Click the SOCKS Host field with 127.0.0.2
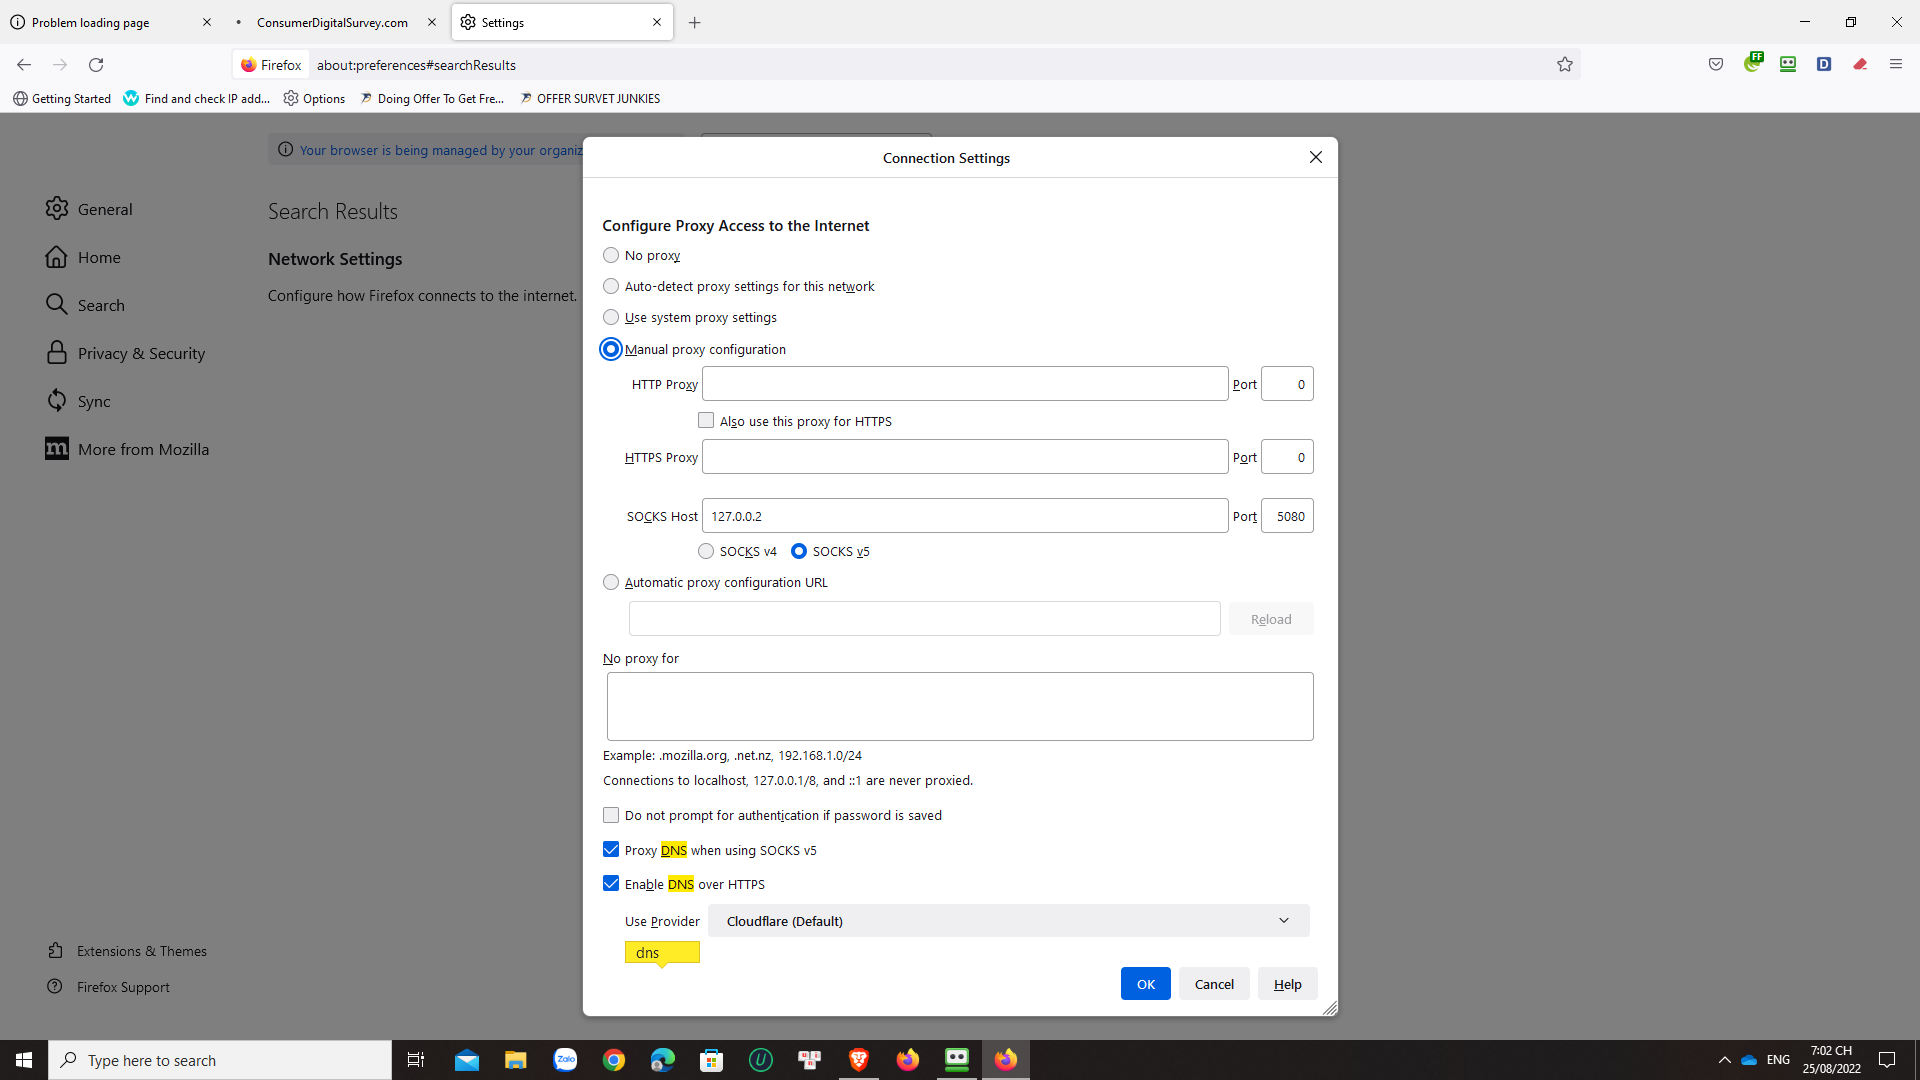Image resolution: width=1920 pixels, height=1080 pixels. pyautogui.click(x=965, y=516)
